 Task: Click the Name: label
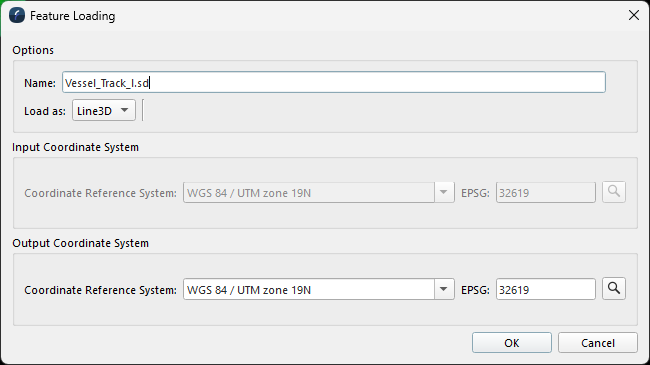(40, 83)
